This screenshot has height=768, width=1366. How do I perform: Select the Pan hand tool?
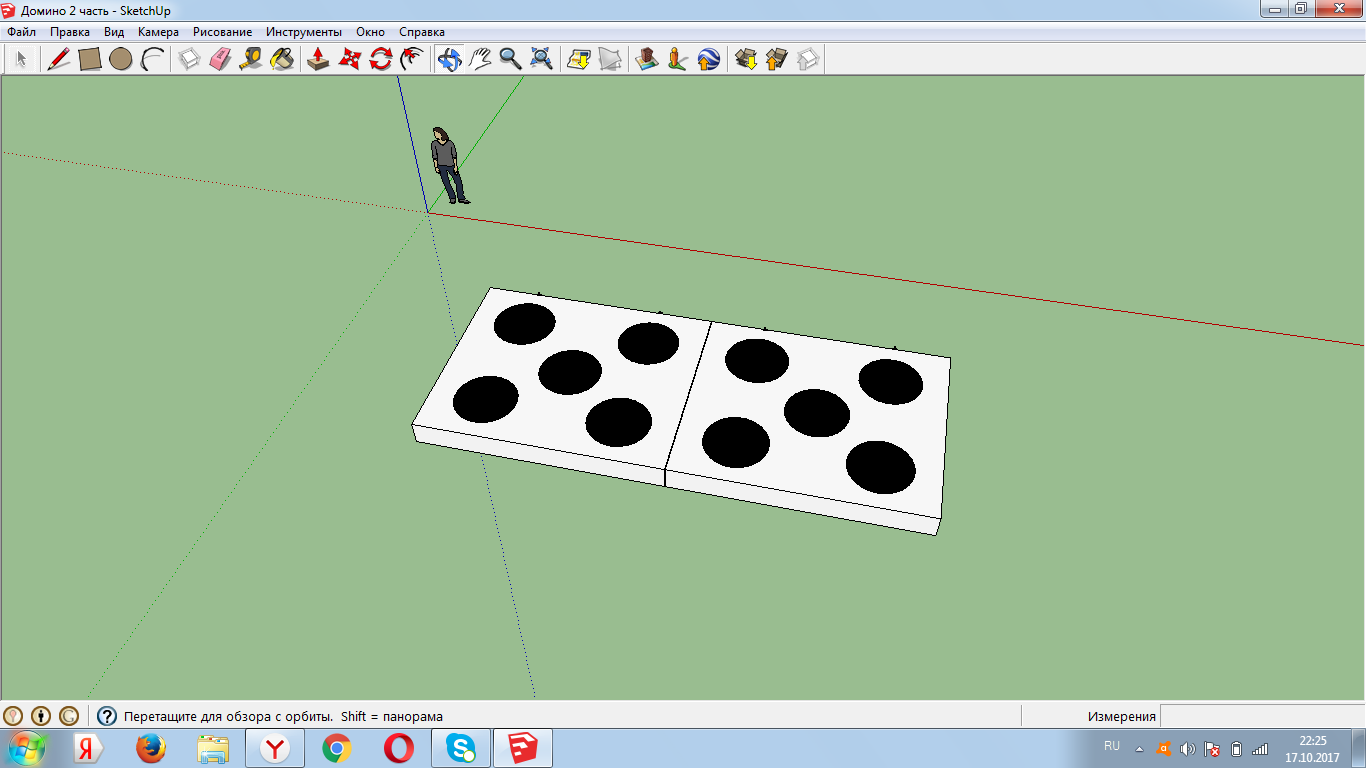(480, 60)
